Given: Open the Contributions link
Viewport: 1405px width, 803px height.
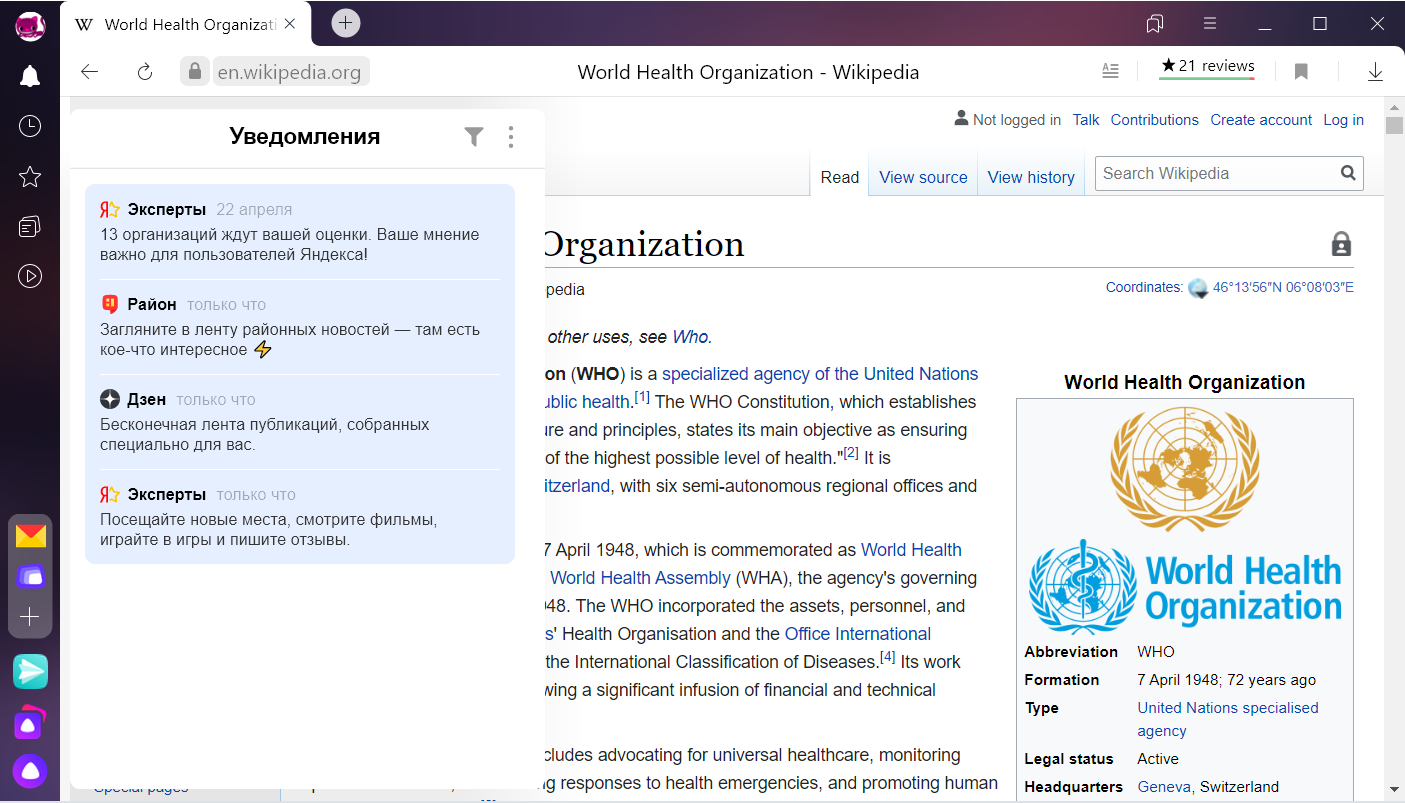Looking at the screenshot, I should 1154,120.
